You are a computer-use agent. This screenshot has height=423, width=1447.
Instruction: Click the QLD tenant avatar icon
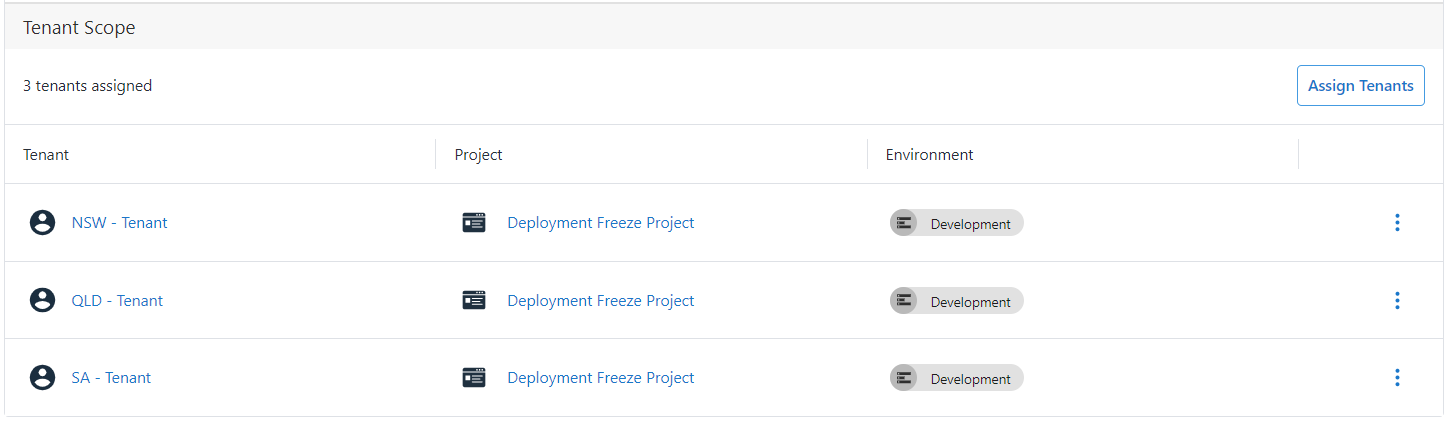(x=42, y=300)
